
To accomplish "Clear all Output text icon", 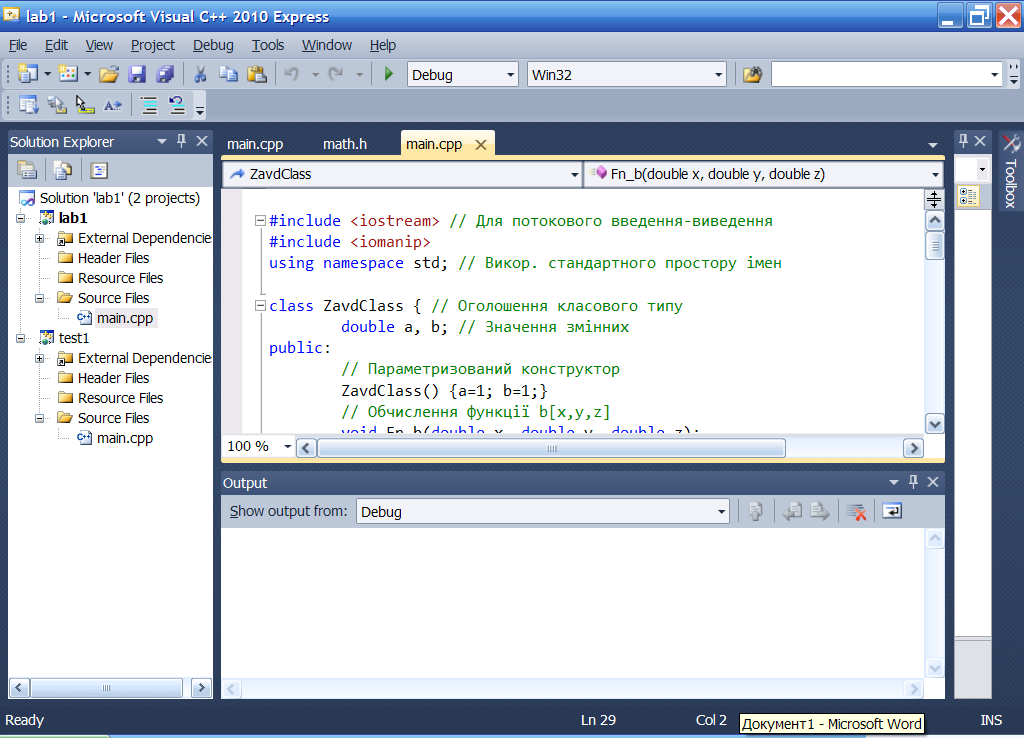I will point(856,511).
